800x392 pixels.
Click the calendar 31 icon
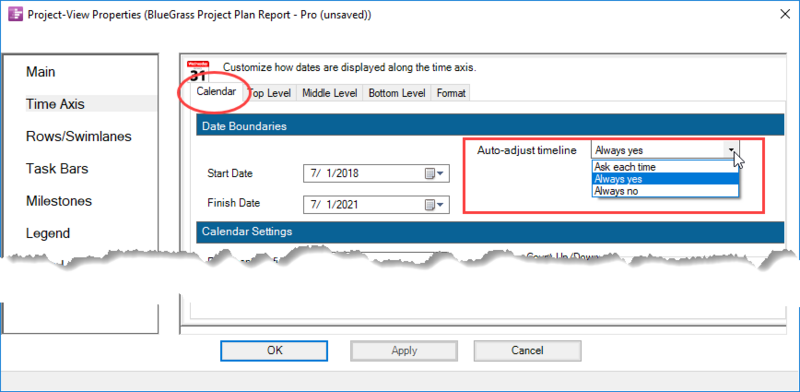point(197,72)
